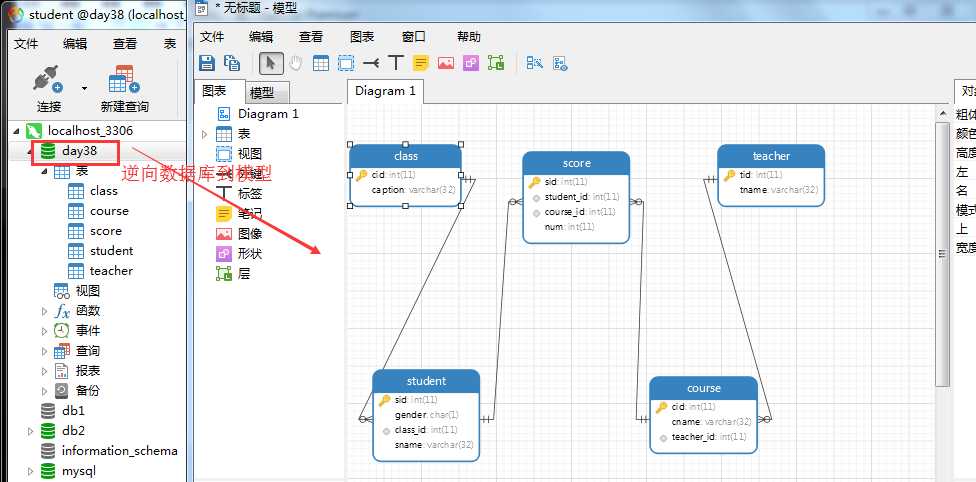This screenshot has height=482, width=976.
Task: Select the new view tool in toolbar
Action: coord(346,63)
